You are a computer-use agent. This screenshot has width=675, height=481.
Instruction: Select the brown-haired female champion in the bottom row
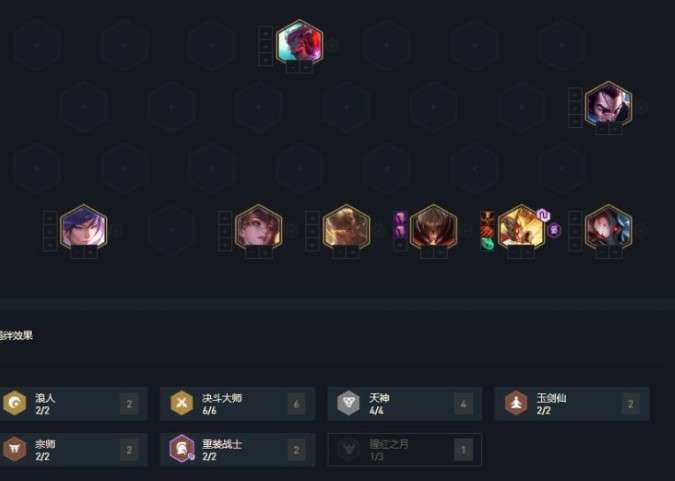(x=258, y=228)
